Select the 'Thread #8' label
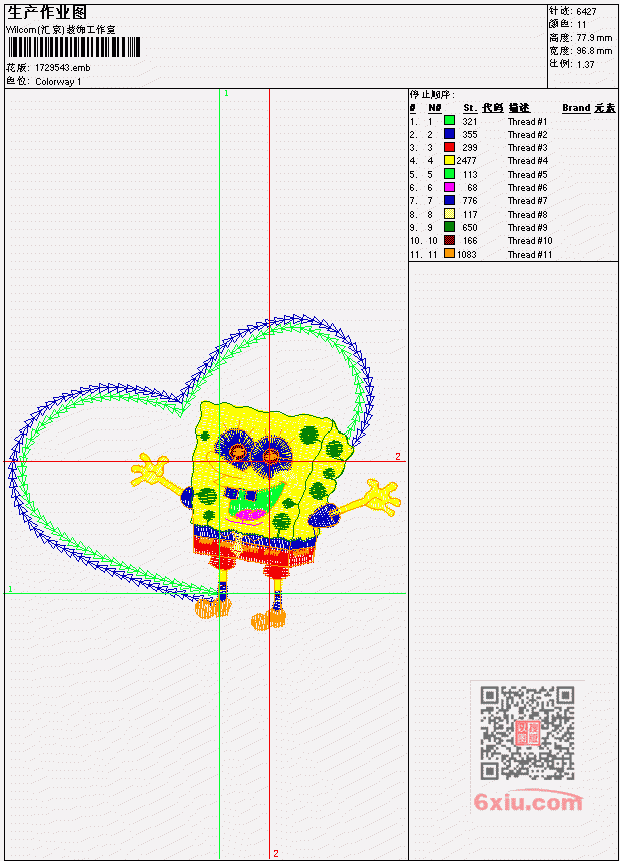This screenshot has height=861, width=620. click(x=527, y=215)
